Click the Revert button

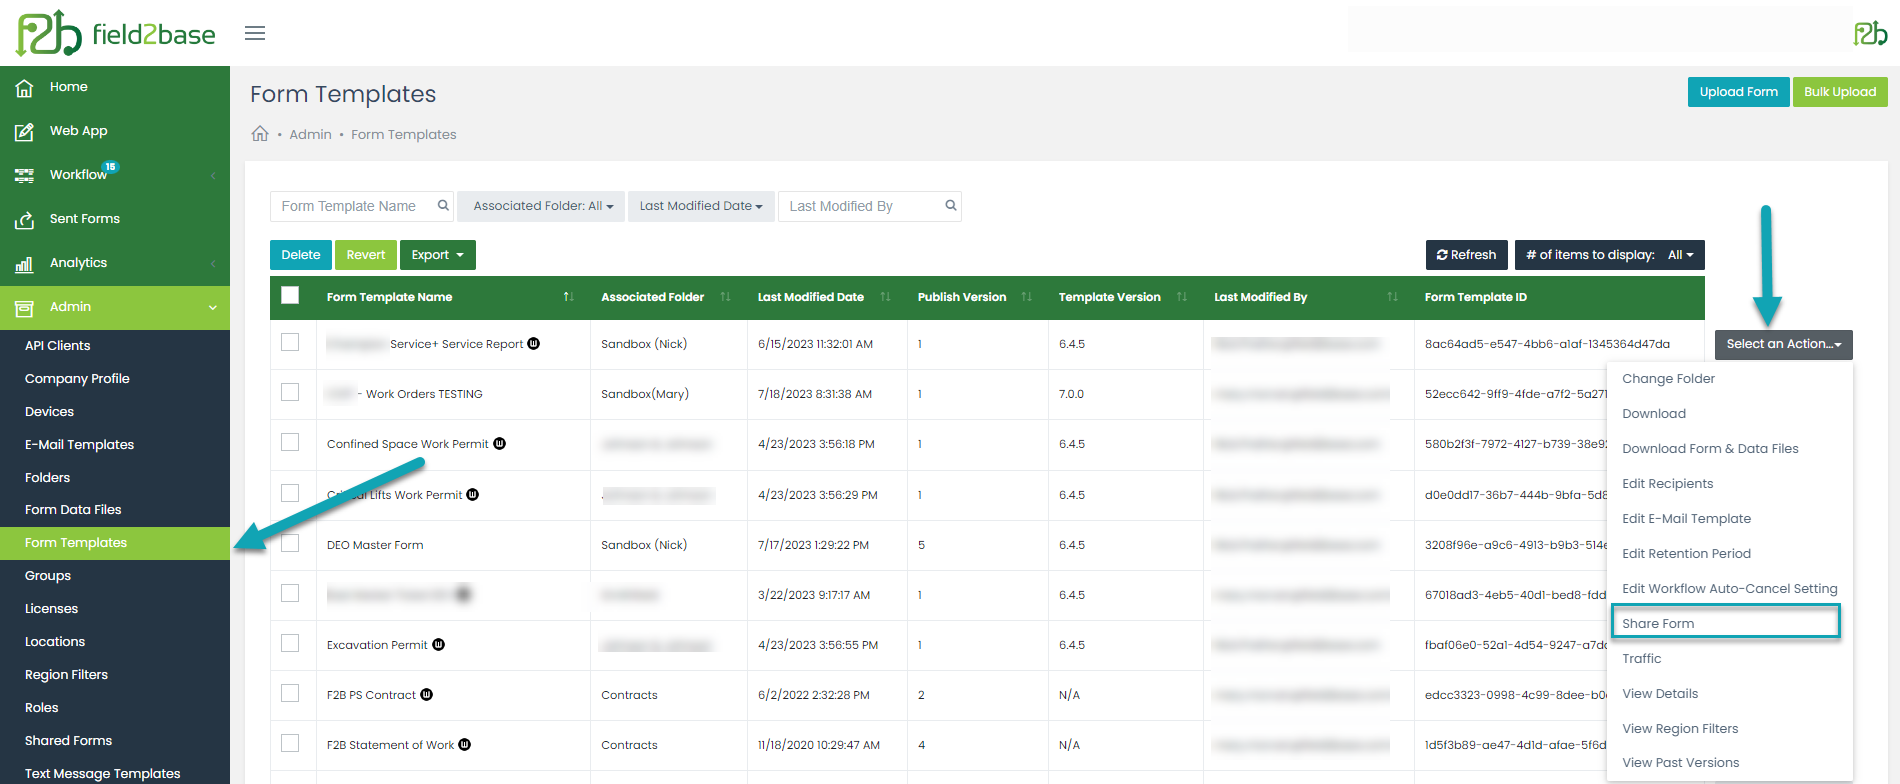[366, 255]
